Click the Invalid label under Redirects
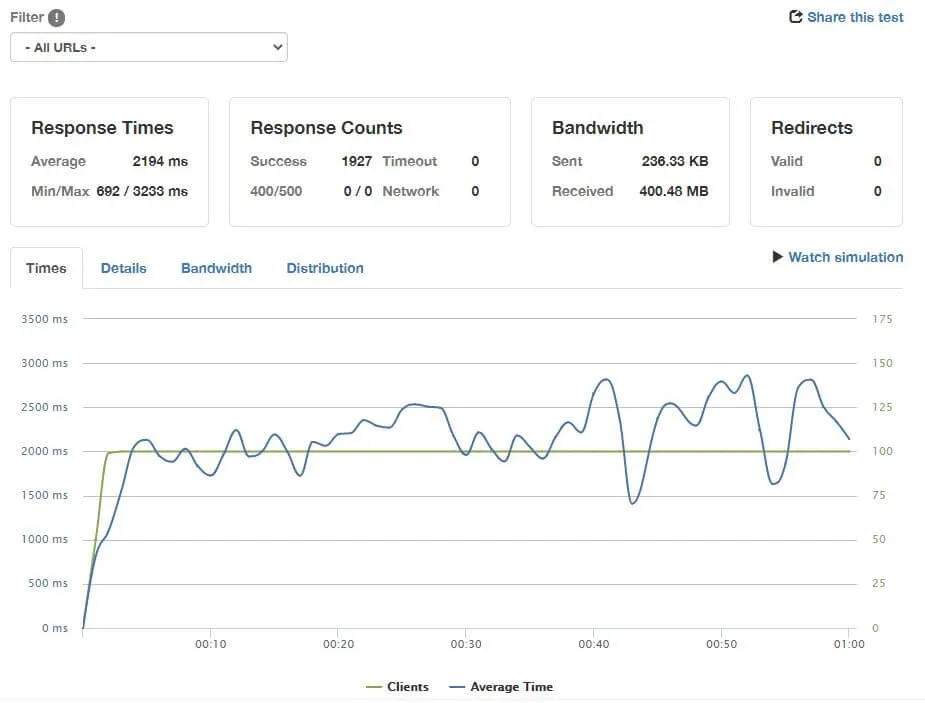Viewport: 925px width, 703px height. coord(792,191)
